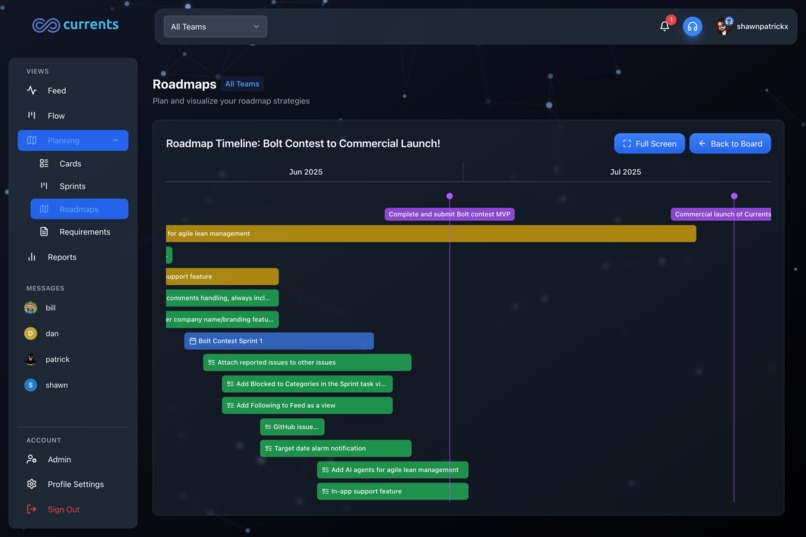
Task: Click the Back to Board button
Action: (730, 144)
